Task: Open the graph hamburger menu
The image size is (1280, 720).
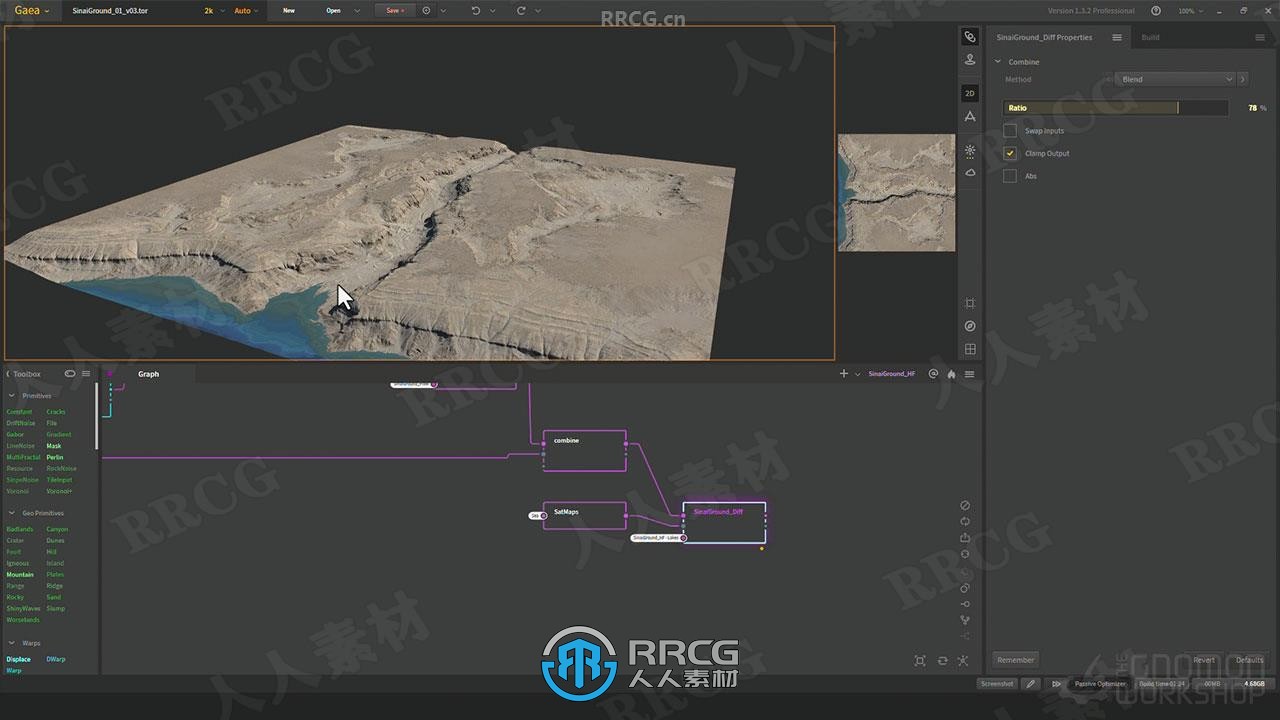Action: [969, 374]
